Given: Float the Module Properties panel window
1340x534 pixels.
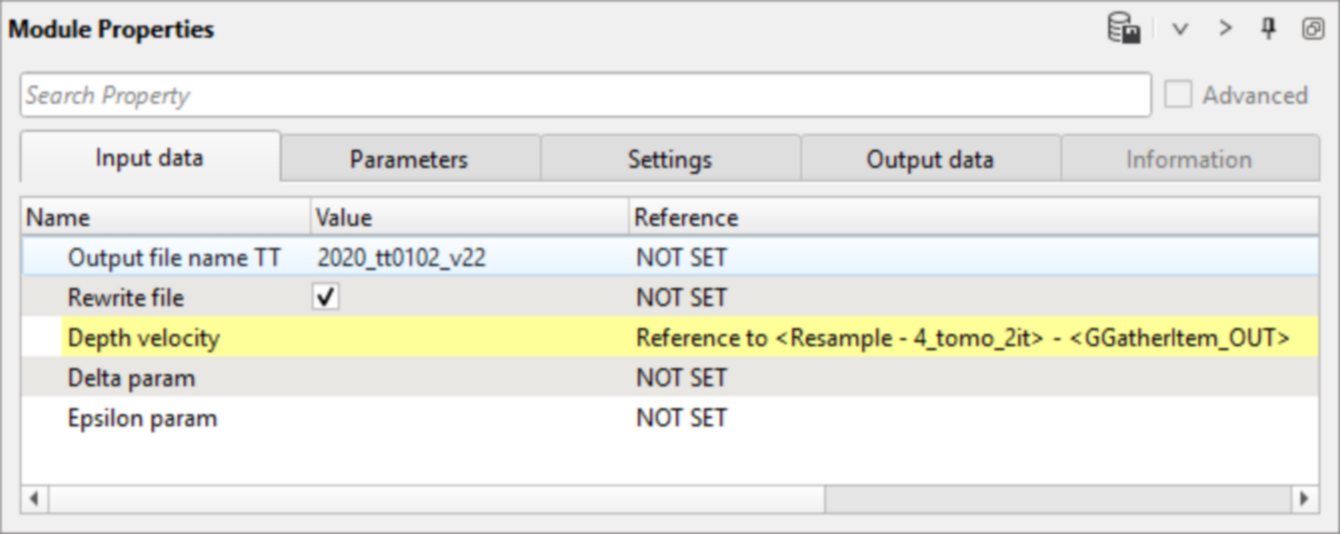Looking at the screenshot, I should (x=1313, y=29).
